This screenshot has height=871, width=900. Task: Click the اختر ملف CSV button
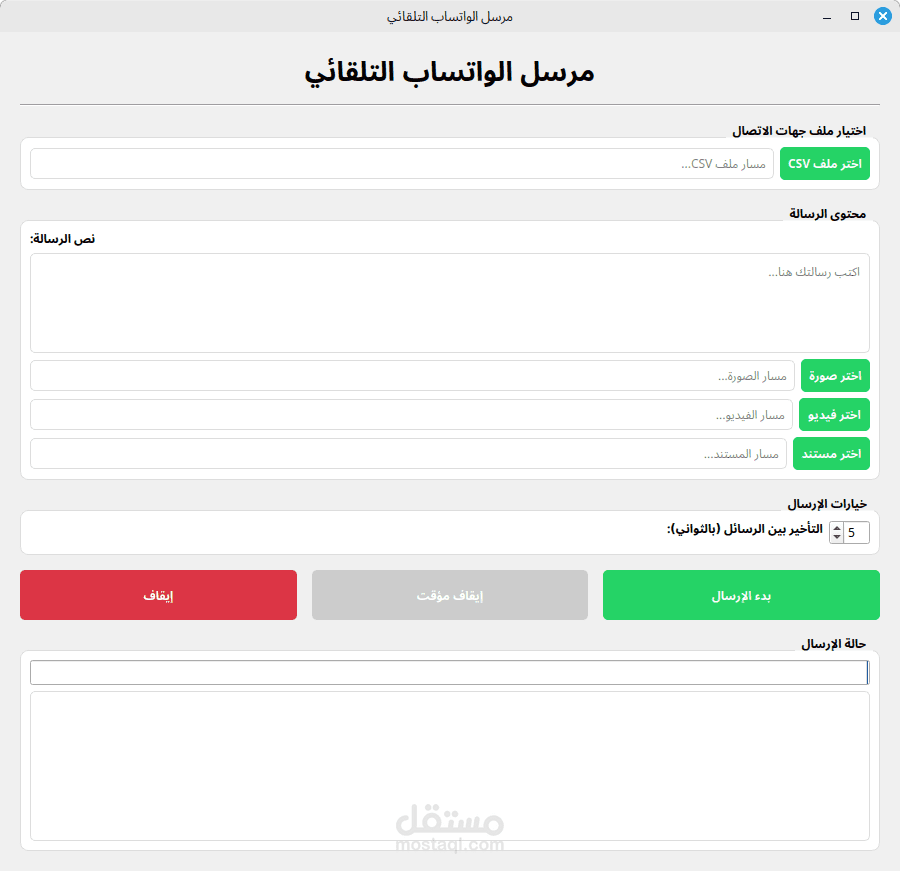pyautogui.click(x=824, y=164)
